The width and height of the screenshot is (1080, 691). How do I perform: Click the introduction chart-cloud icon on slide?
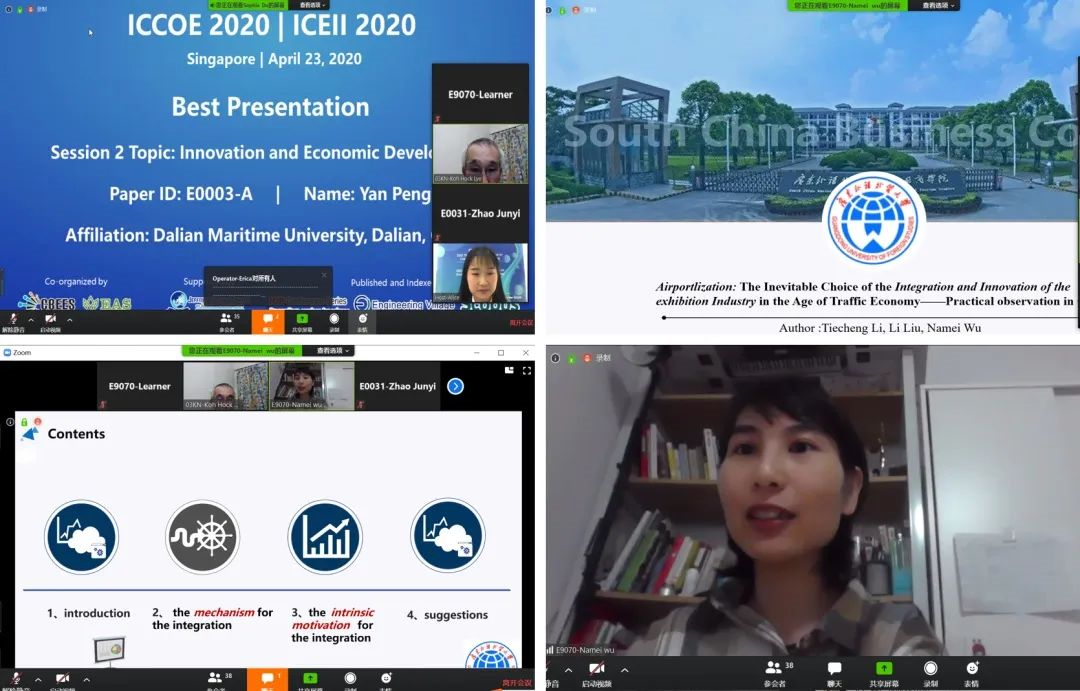pos(81,537)
